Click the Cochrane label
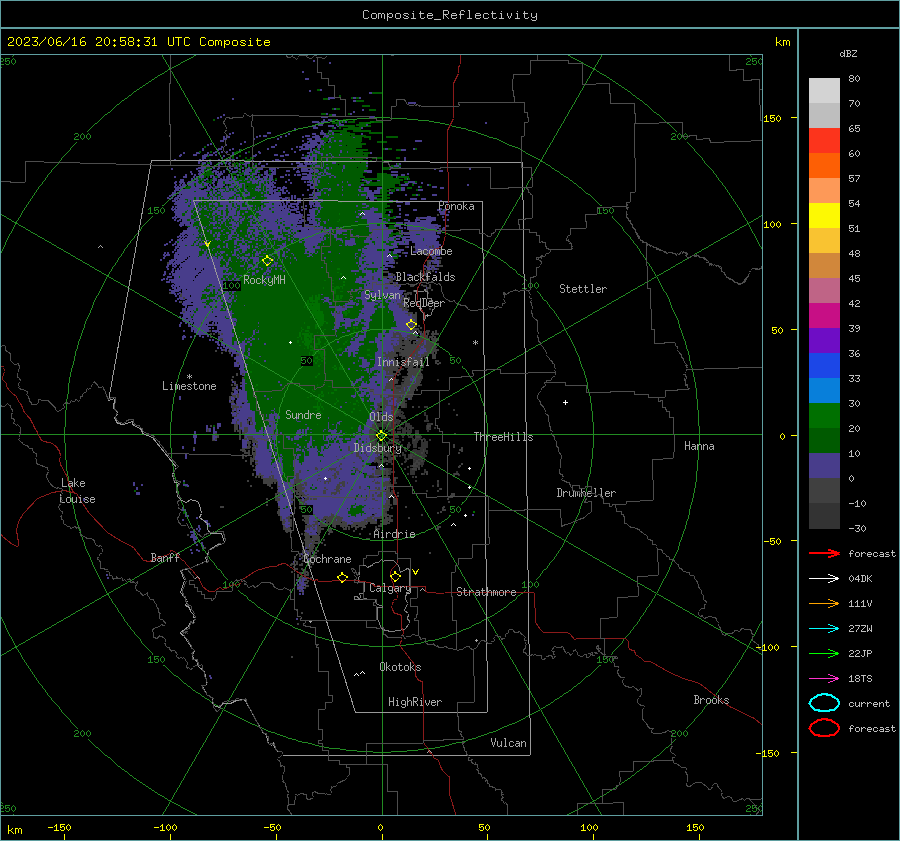900x841 pixels. coord(327,559)
